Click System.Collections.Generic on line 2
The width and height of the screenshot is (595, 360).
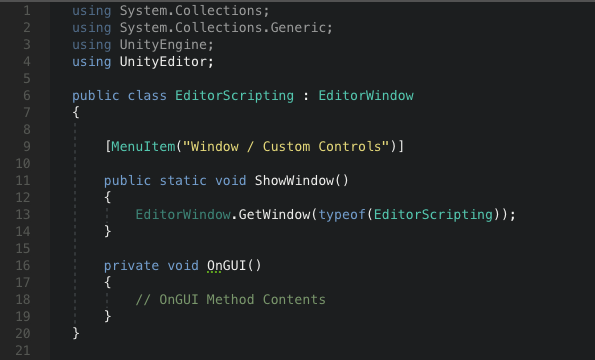pos(222,28)
